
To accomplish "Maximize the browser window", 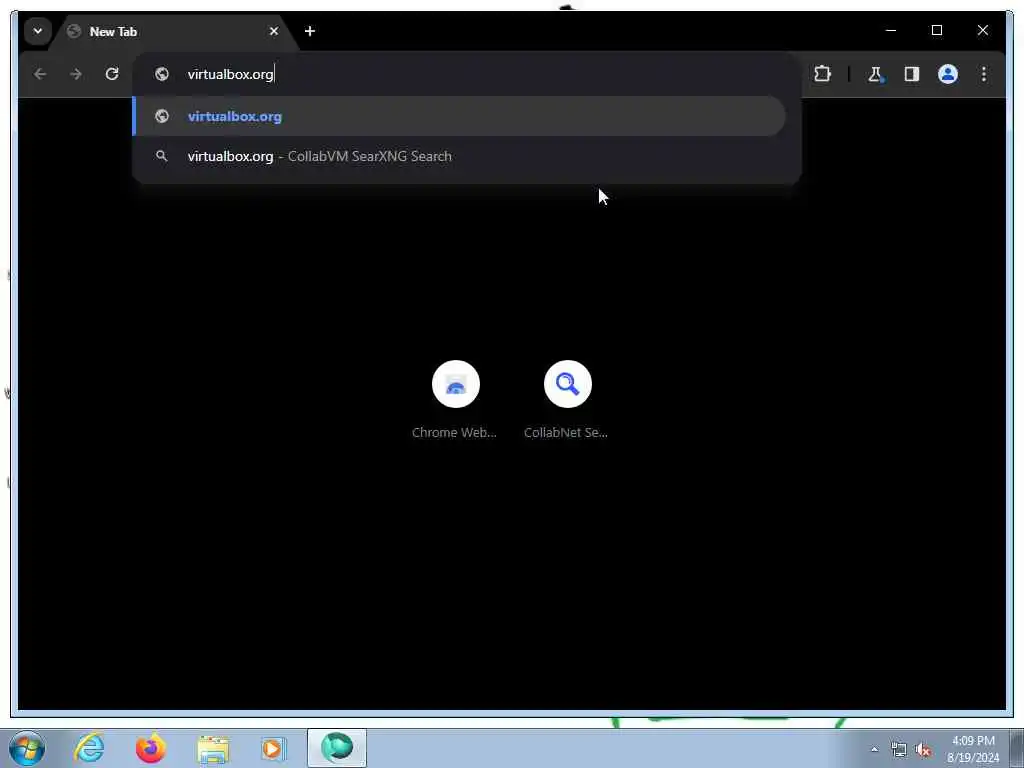I will (x=936, y=30).
